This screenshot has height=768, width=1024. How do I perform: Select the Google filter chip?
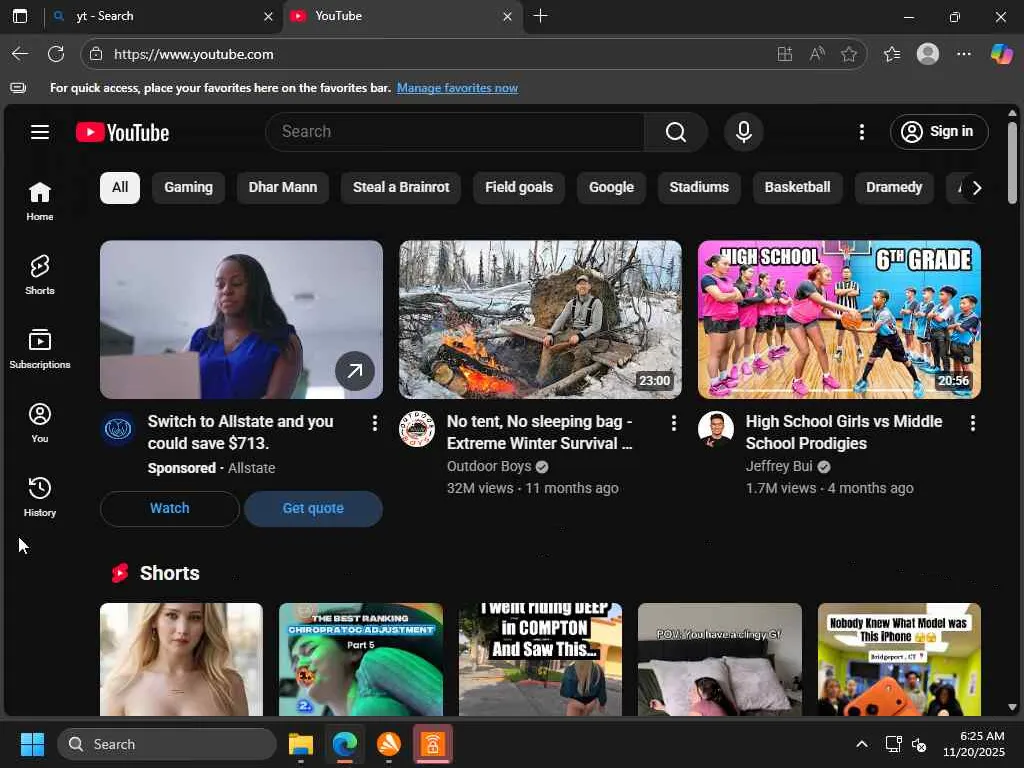pos(611,188)
